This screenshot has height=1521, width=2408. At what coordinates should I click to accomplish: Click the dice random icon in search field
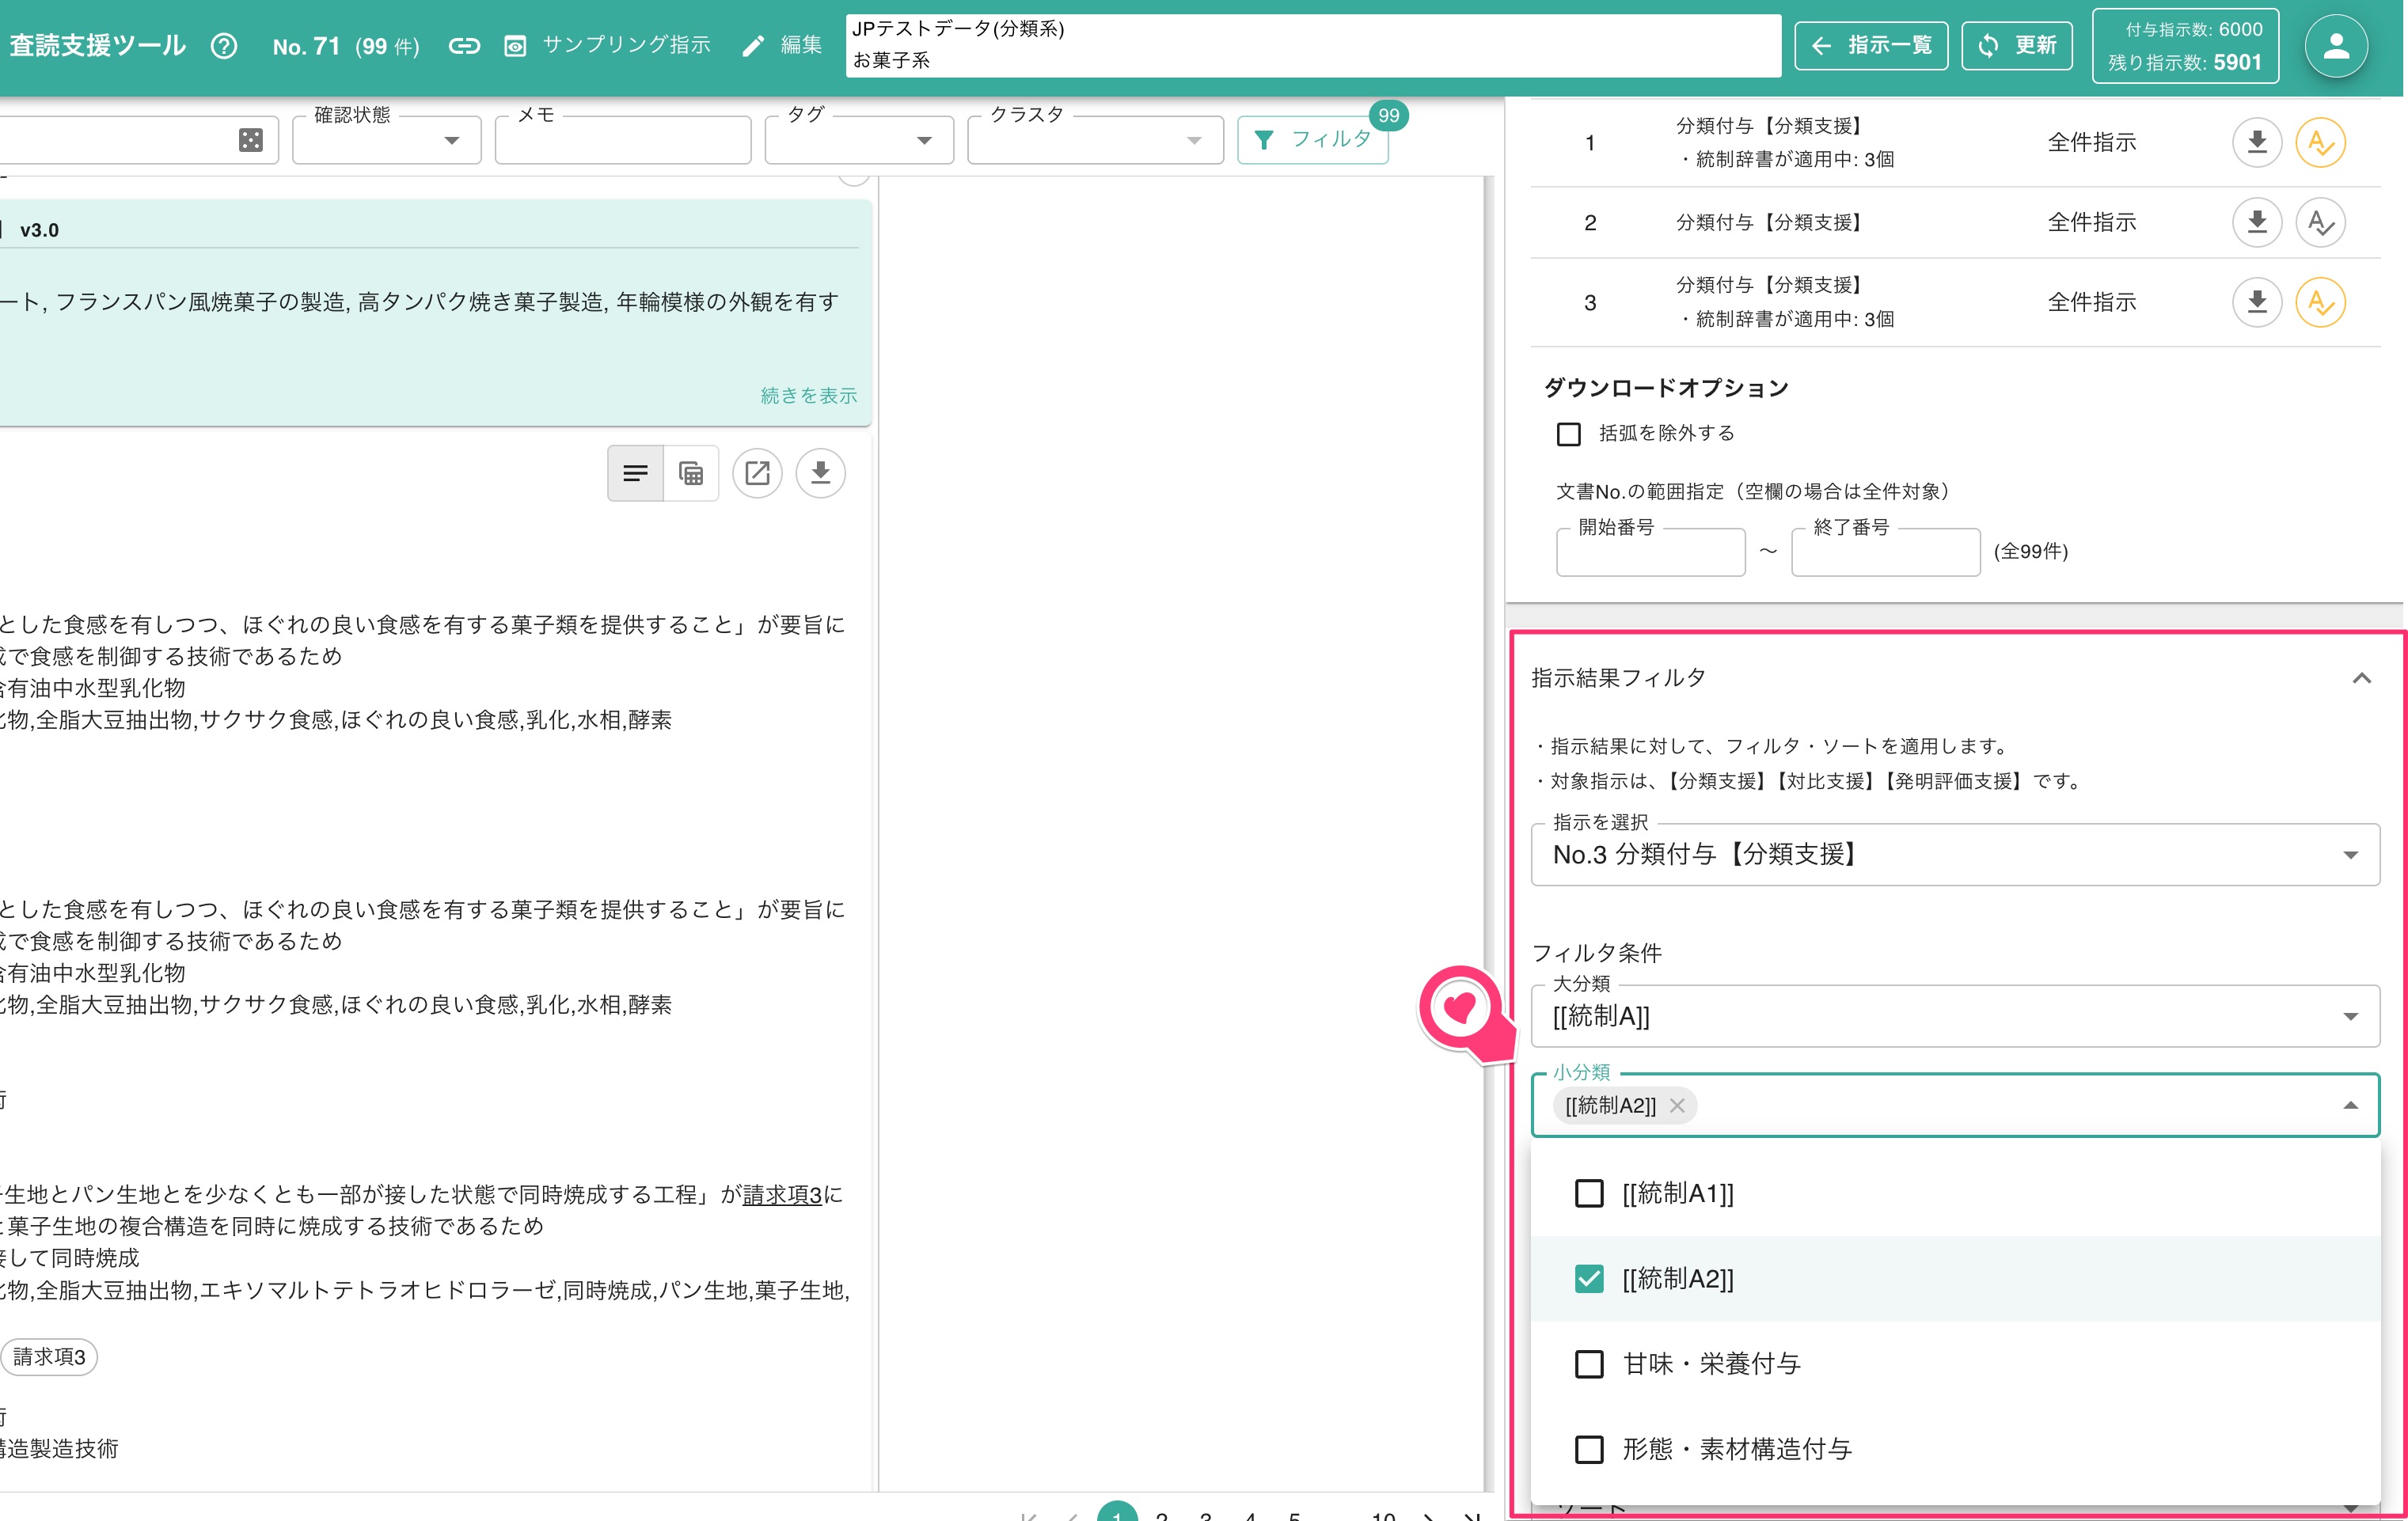(x=251, y=140)
